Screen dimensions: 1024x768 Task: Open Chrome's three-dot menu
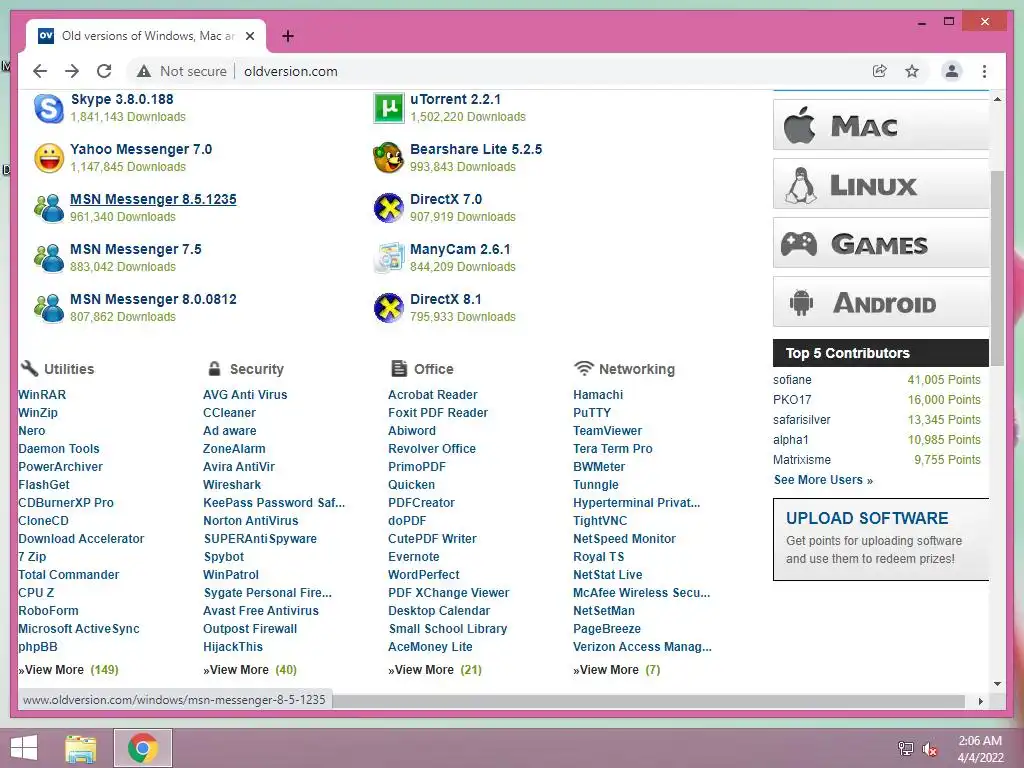click(984, 71)
